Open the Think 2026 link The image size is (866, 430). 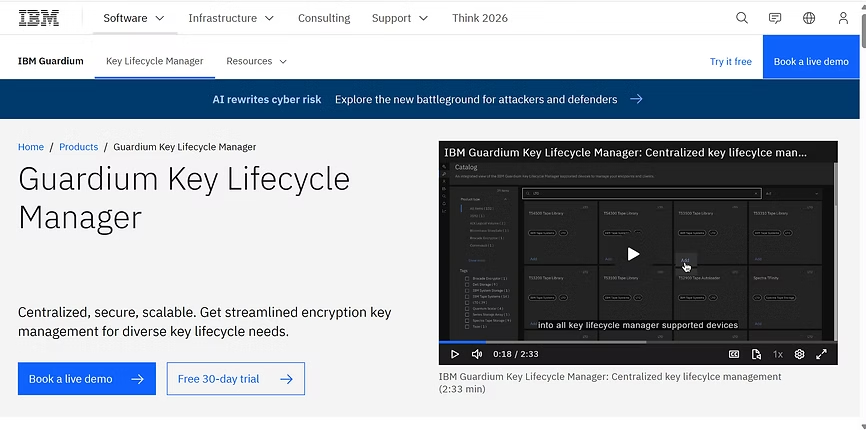tap(480, 18)
